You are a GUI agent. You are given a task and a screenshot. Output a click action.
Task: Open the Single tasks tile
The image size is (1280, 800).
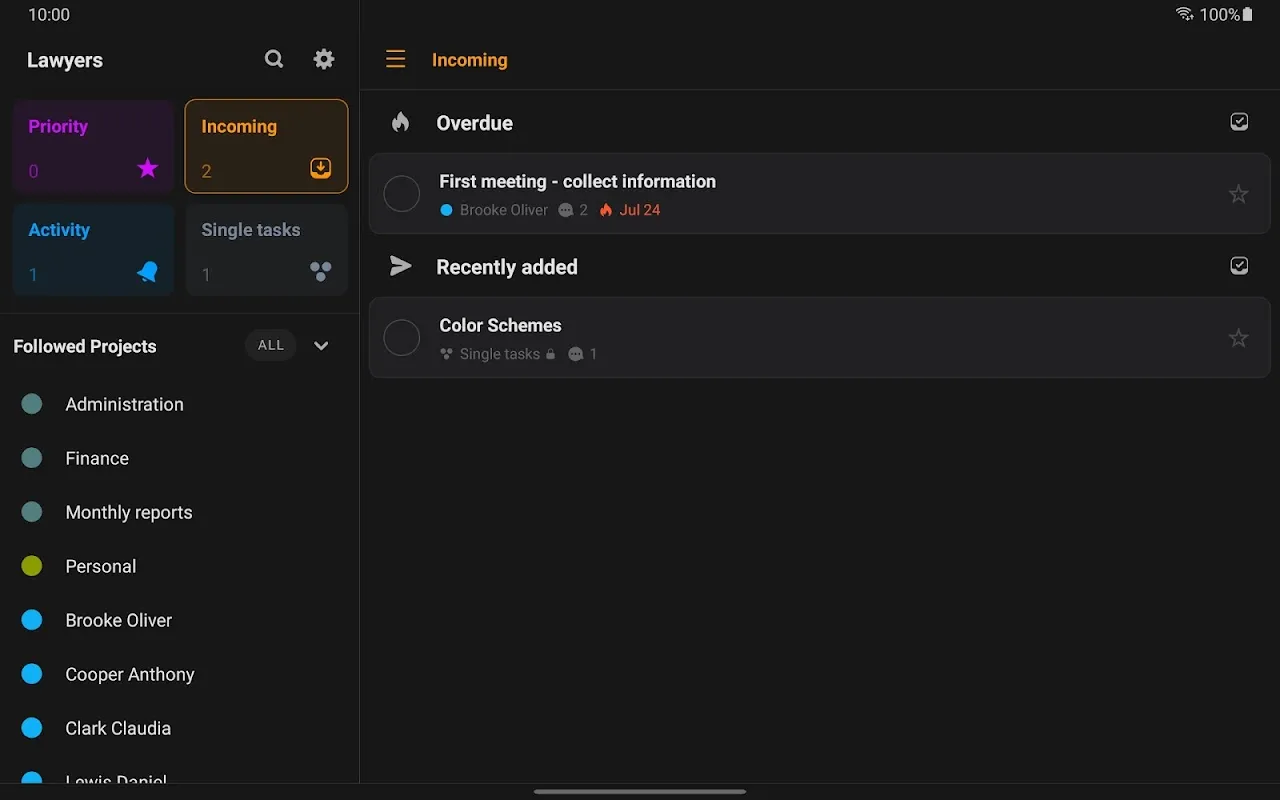pos(267,250)
